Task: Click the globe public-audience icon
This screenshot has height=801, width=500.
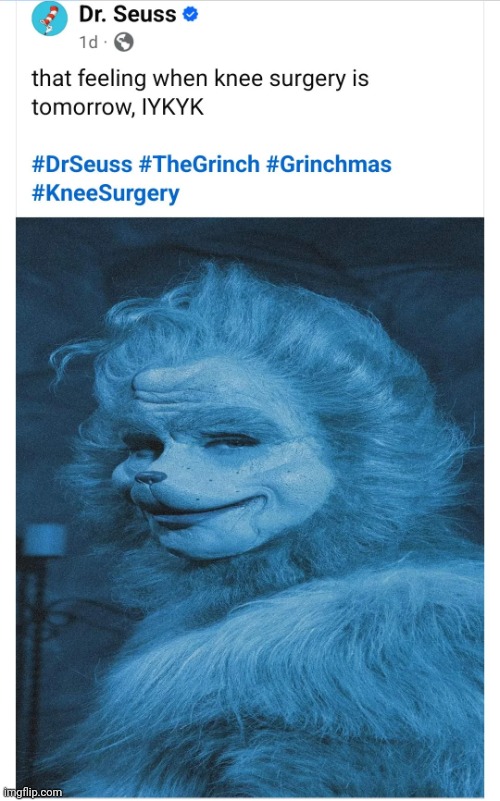Action: 123,42
